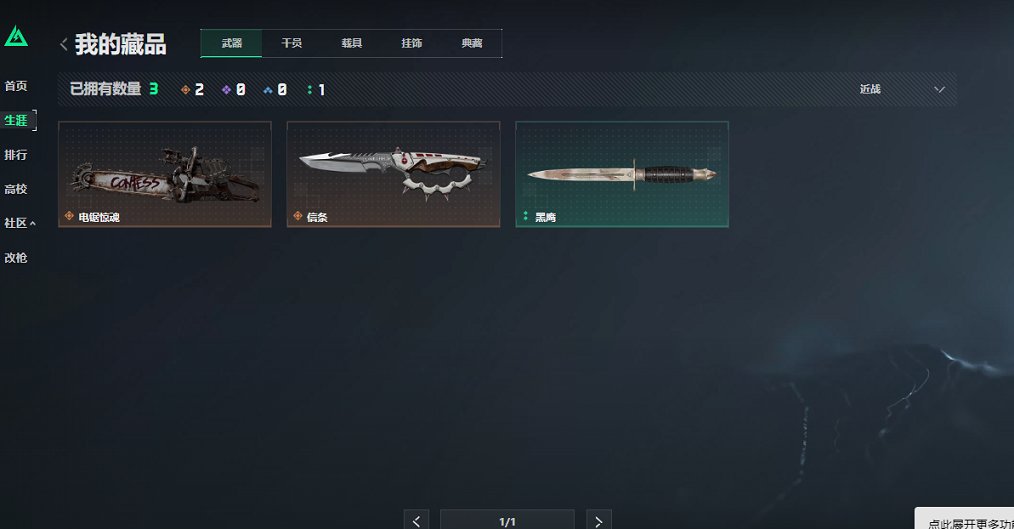
Task: Open the 挂饰 tab
Action: [x=412, y=43]
